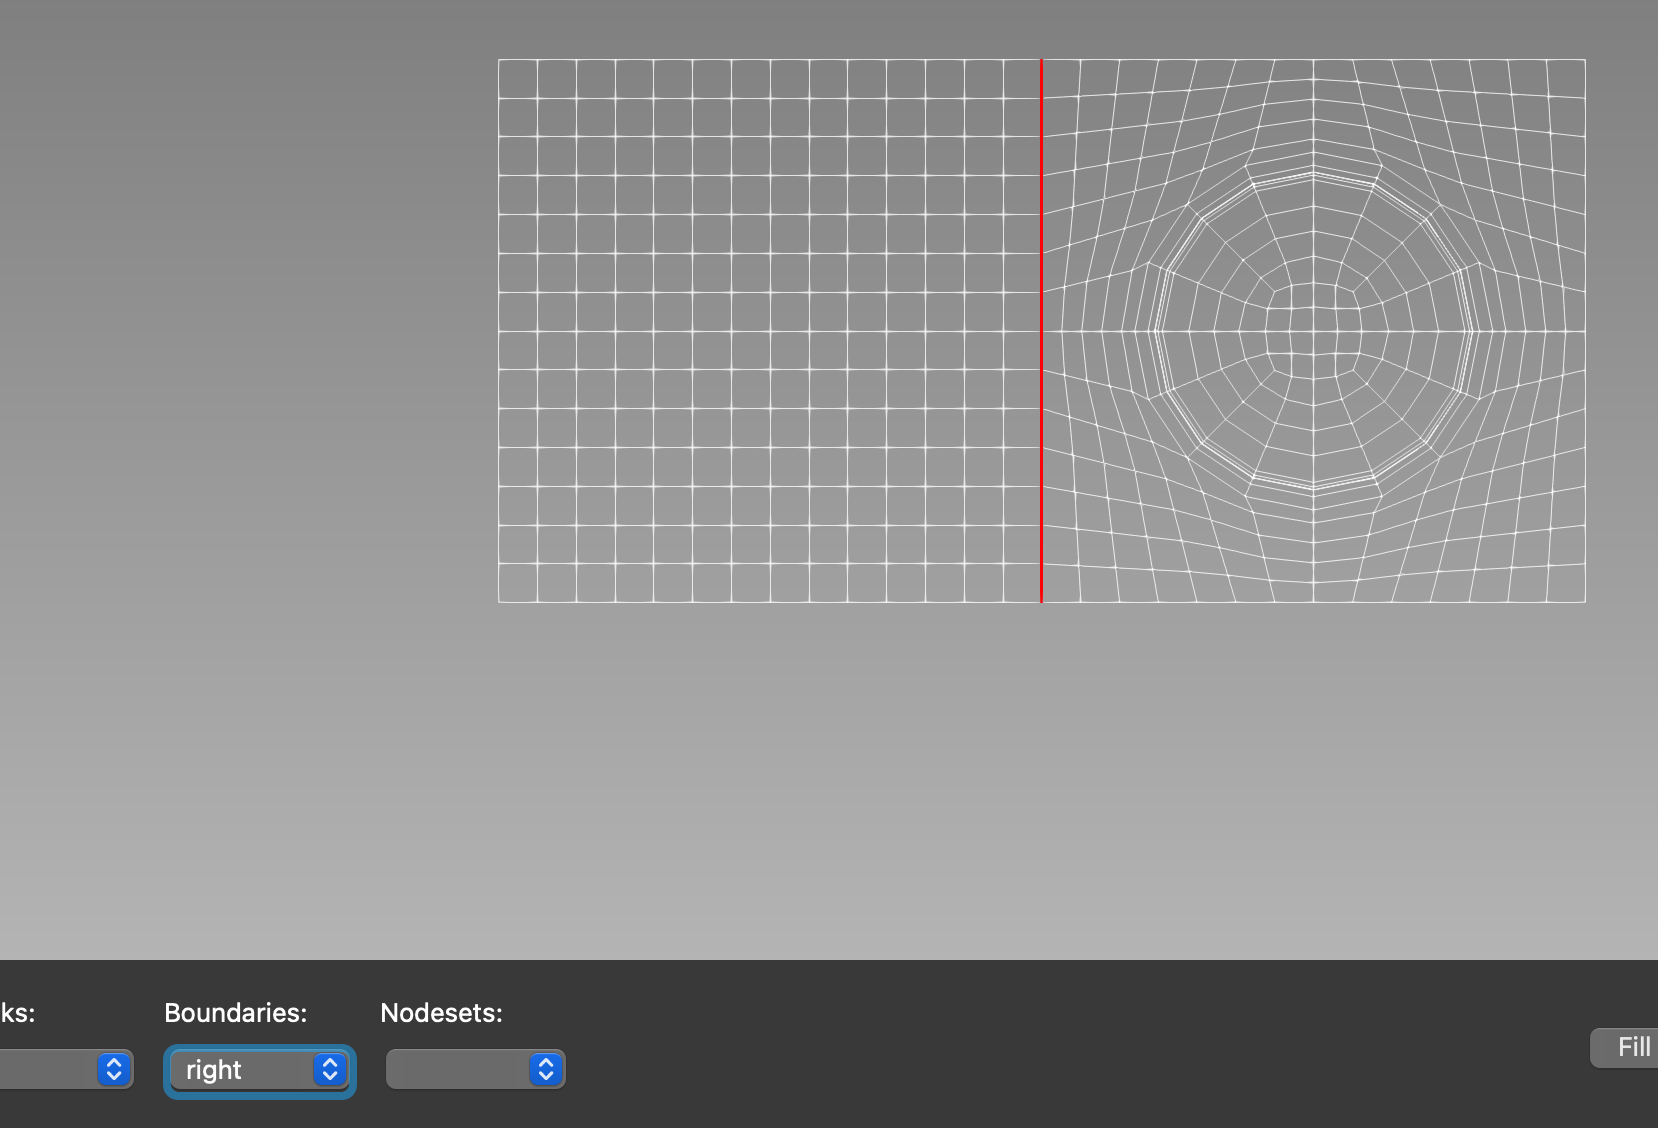Click the blue stepper on the Blocks selector

tap(113, 1069)
